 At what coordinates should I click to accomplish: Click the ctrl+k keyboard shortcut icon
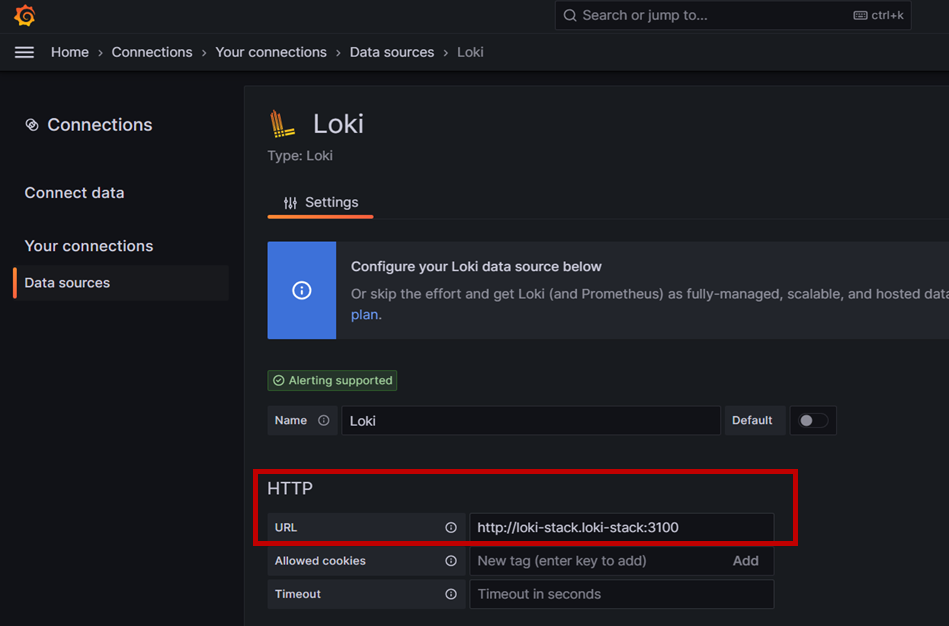click(x=860, y=15)
